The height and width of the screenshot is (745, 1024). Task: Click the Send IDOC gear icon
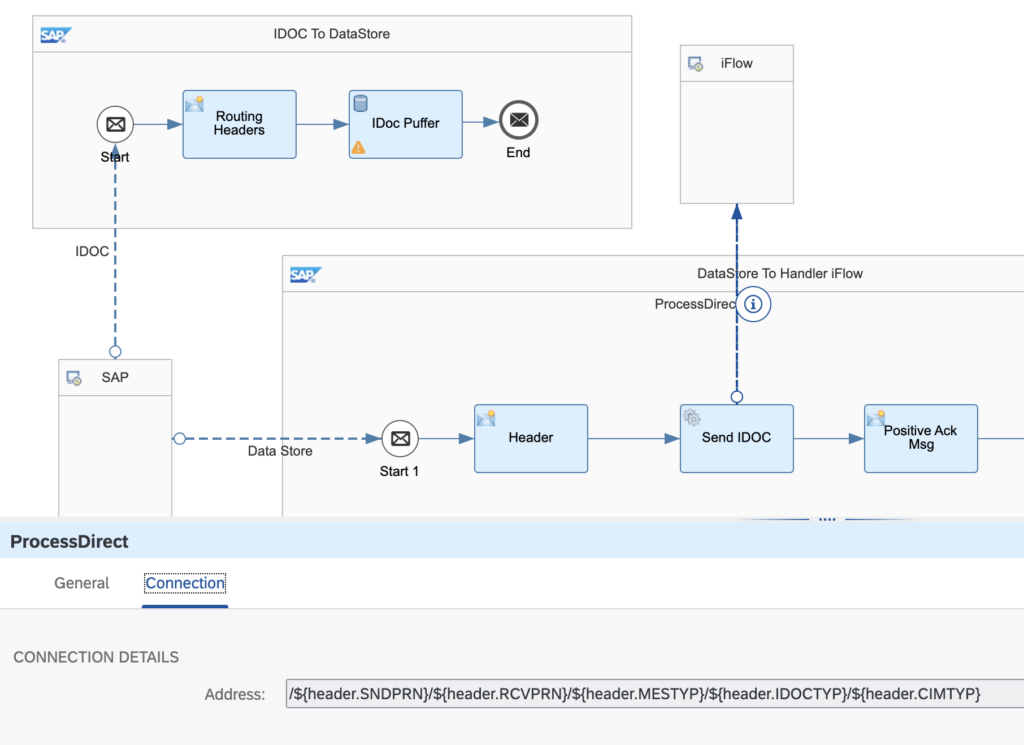692,417
